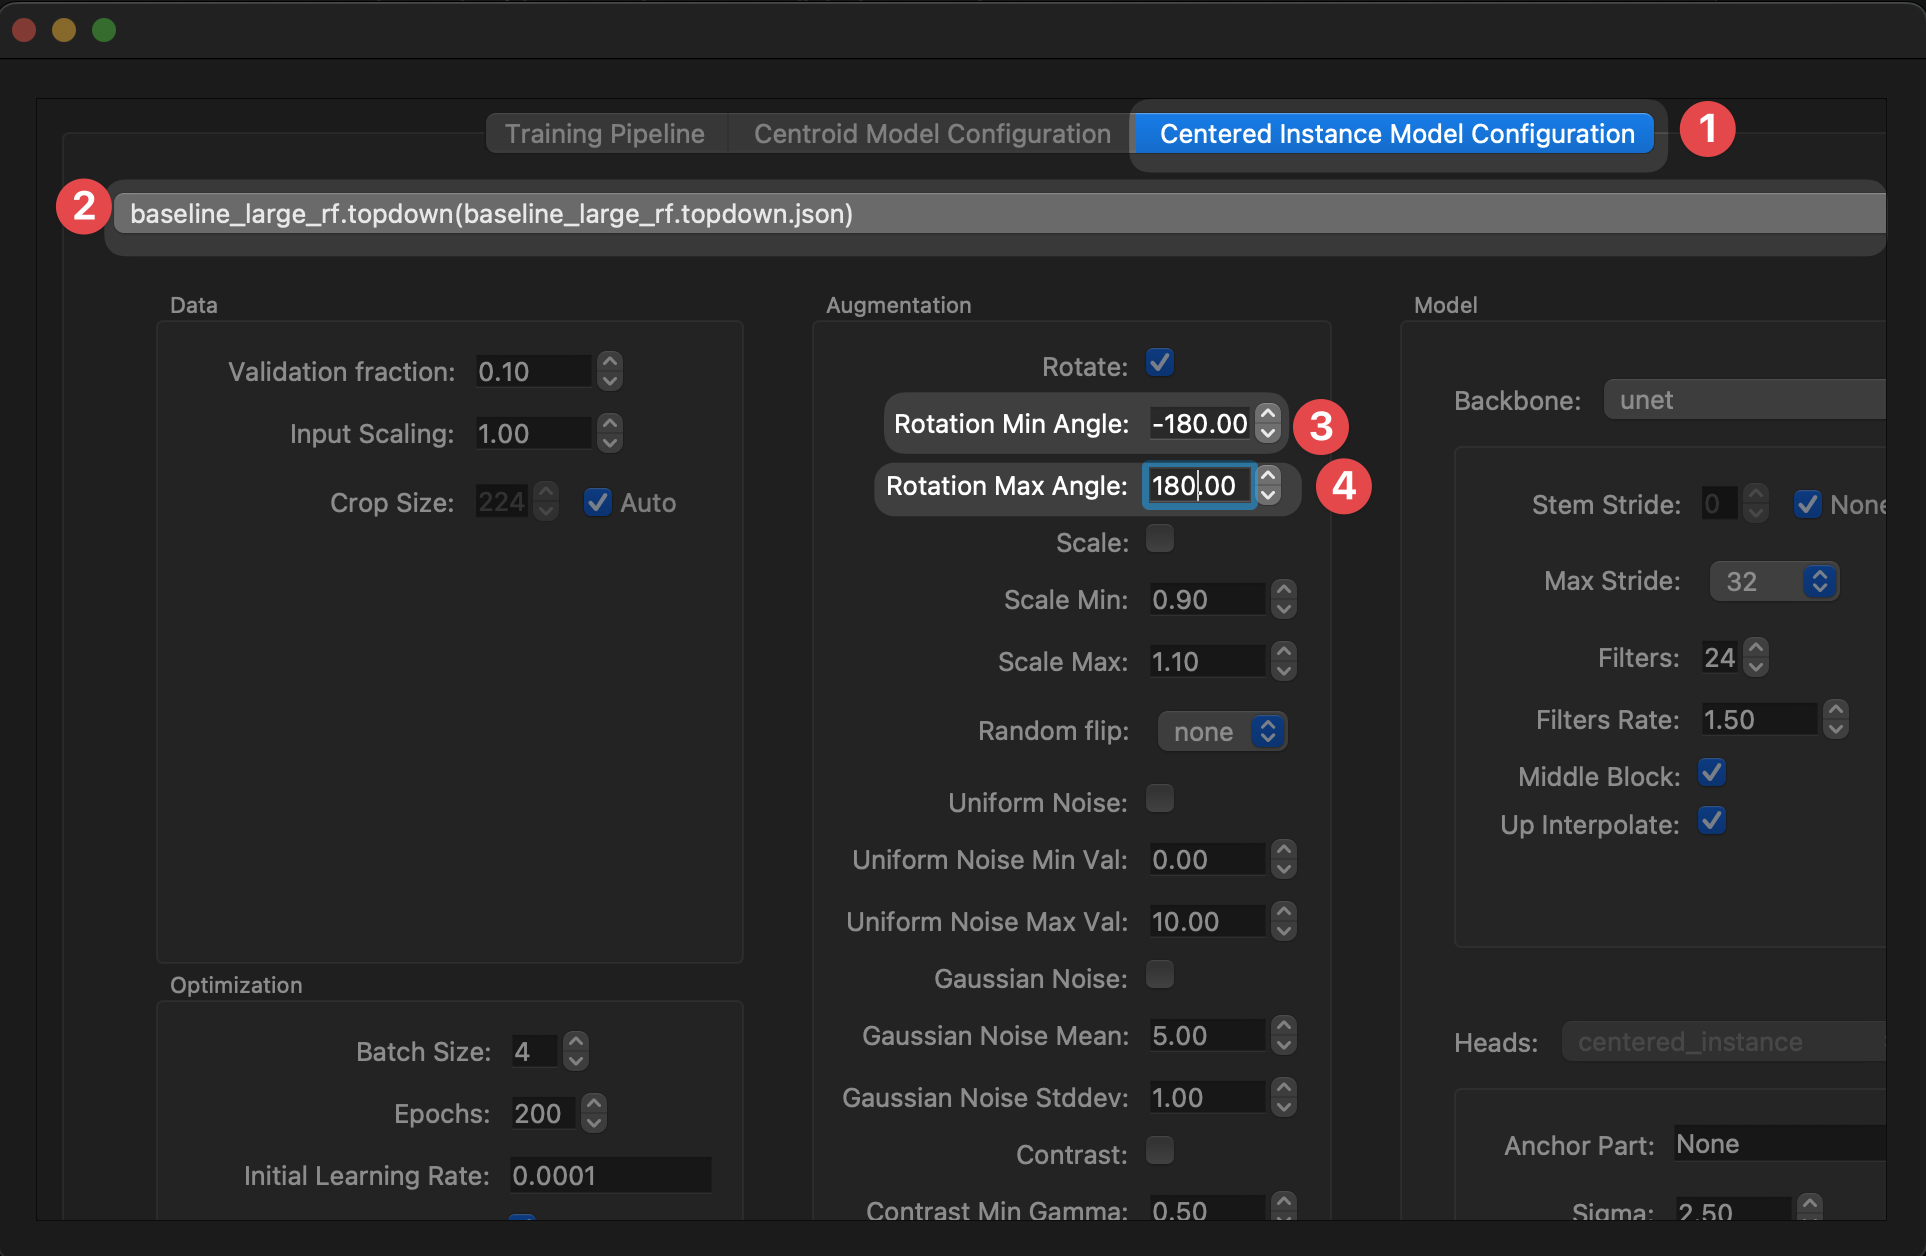Click Epochs stepper arrows
The width and height of the screenshot is (1926, 1256).
coord(593,1113)
